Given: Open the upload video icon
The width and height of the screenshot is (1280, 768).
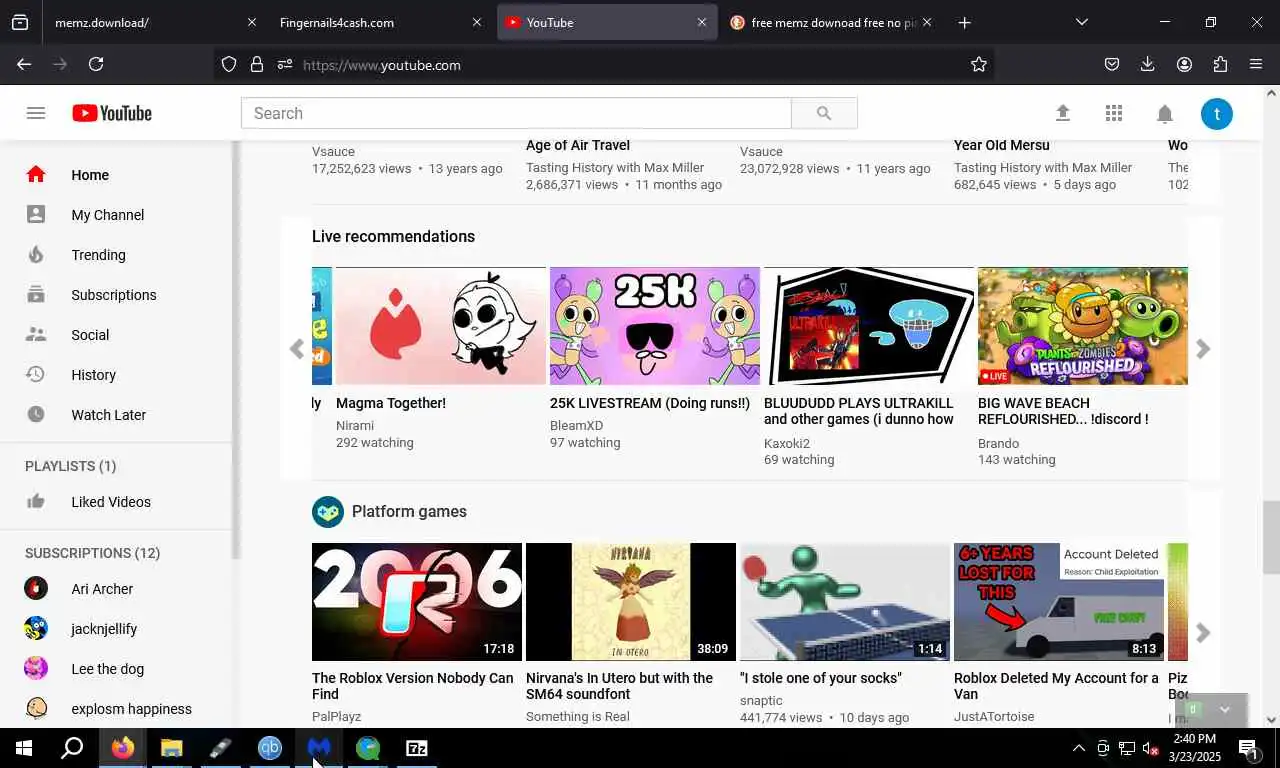Looking at the screenshot, I should pyautogui.click(x=1063, y=114).
